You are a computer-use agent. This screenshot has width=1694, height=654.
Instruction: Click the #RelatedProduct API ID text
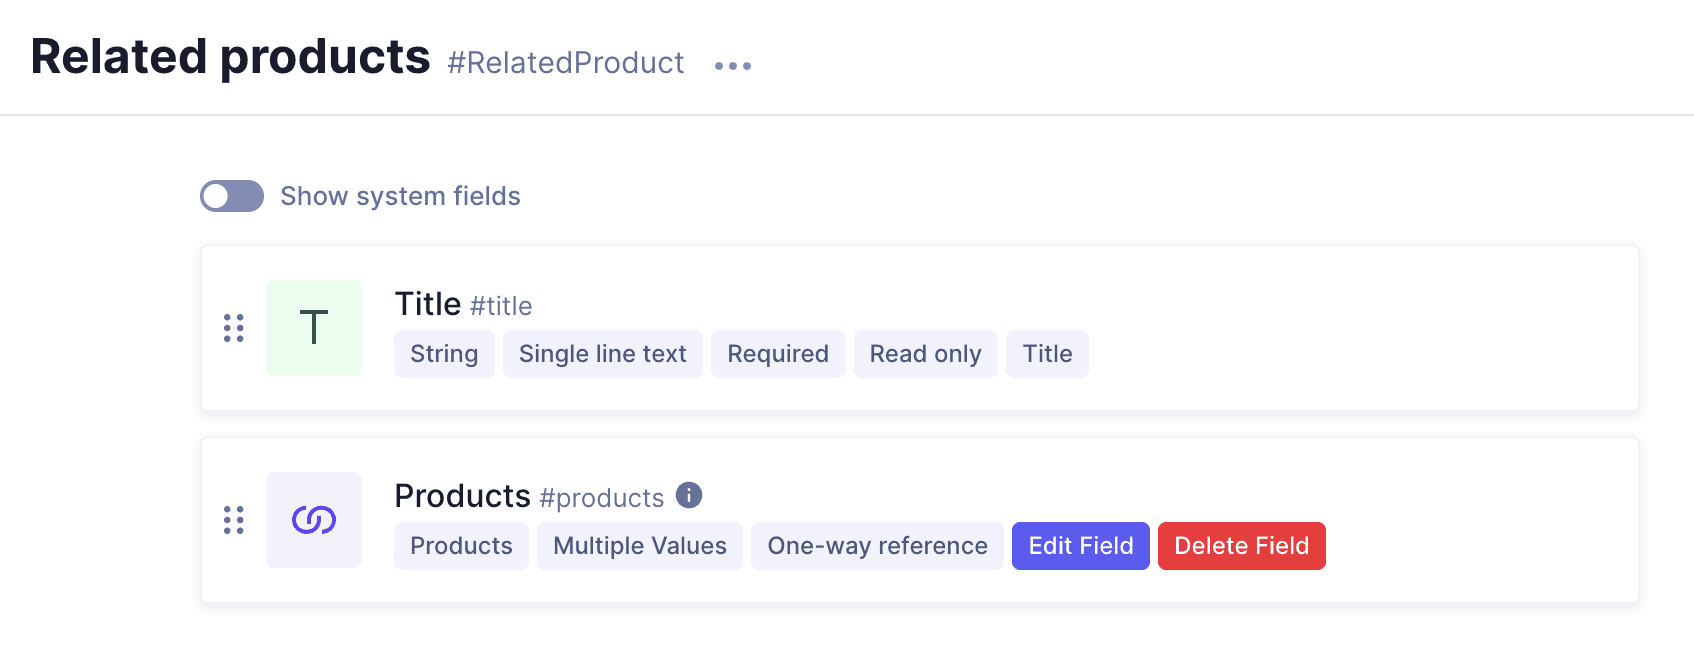click(x=566, y=63)
